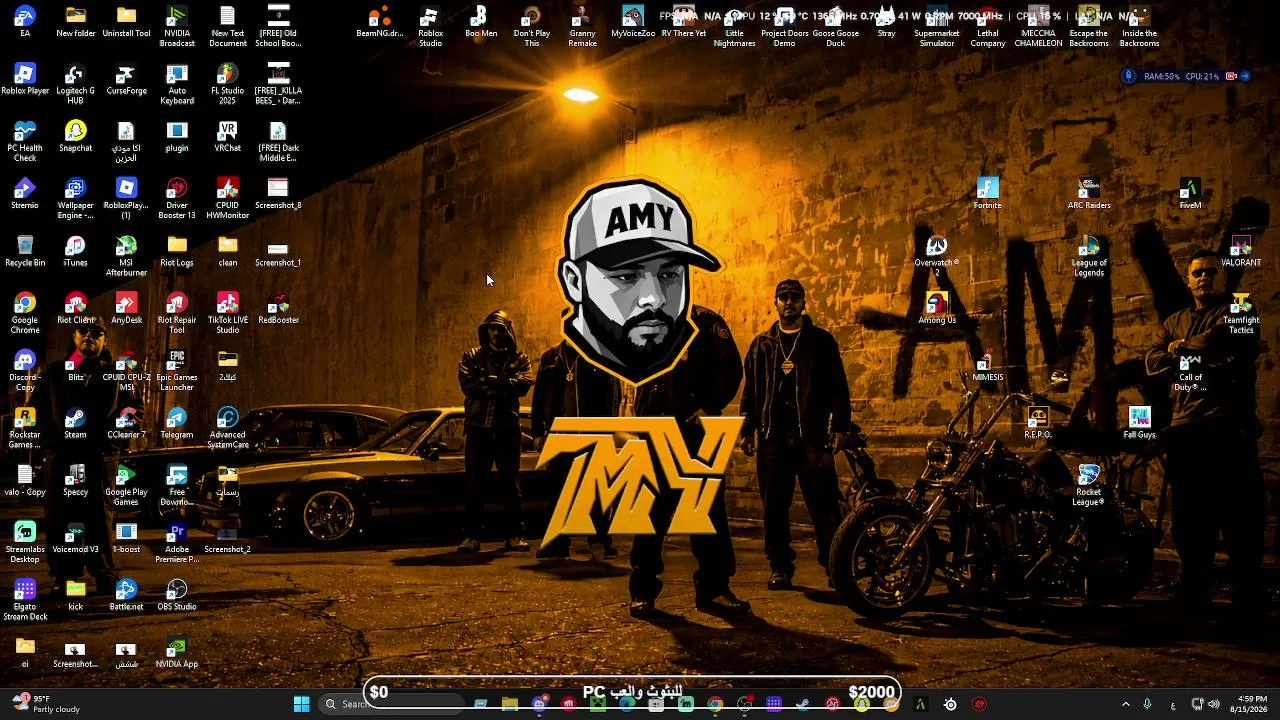Select the VALORANT shortcut
Screen dimensions: 1280x720
click(x=1241, y=251)
